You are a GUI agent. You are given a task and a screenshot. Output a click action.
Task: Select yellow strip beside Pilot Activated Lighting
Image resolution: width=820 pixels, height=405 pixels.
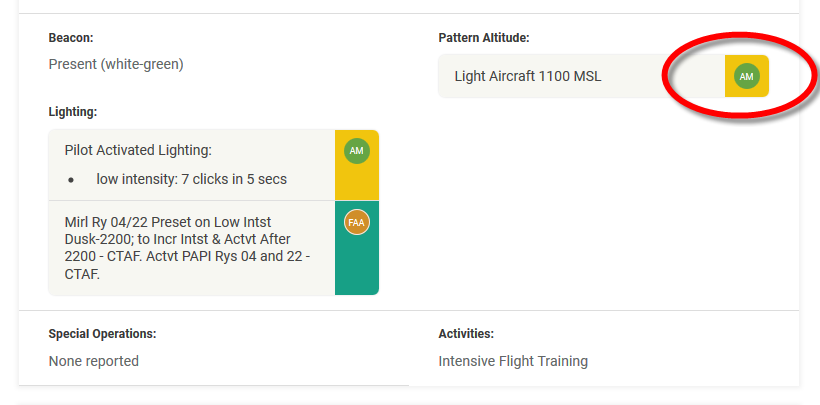pyautogui.click(x=357, y=165)
